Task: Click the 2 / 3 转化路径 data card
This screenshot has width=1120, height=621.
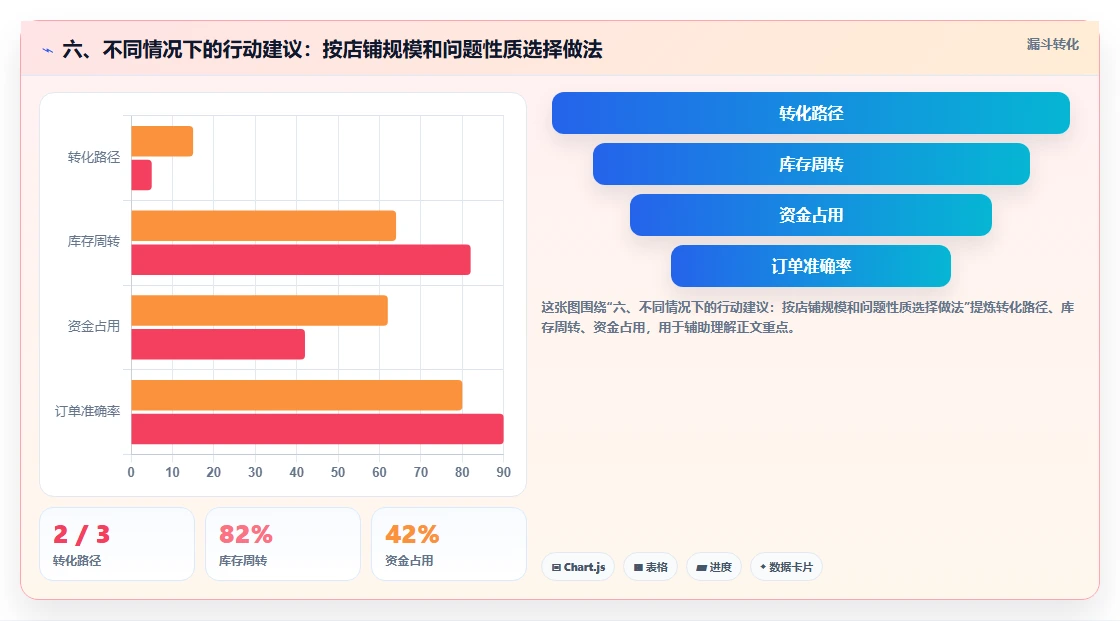Action: pos(117,544)
